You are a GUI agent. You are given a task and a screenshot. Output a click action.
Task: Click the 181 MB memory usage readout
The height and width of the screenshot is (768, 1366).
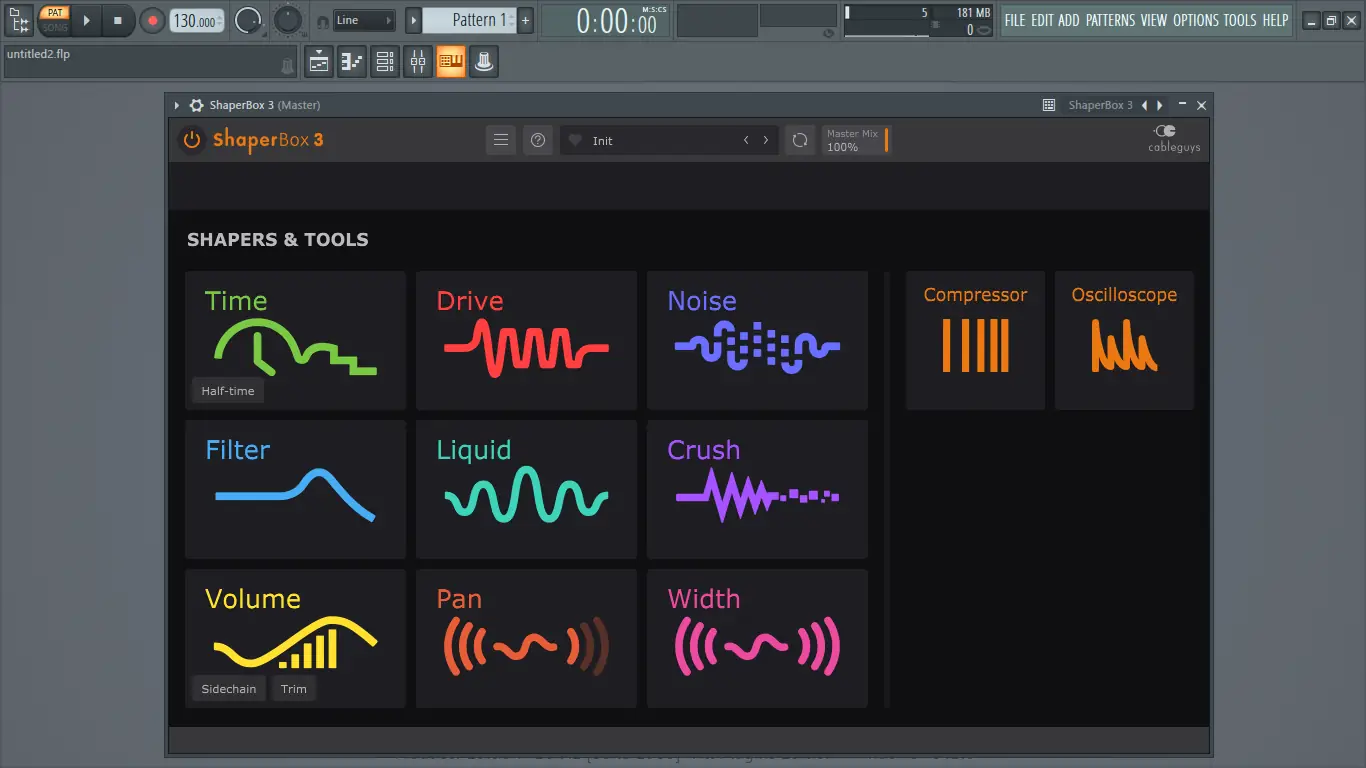point(973,13)
